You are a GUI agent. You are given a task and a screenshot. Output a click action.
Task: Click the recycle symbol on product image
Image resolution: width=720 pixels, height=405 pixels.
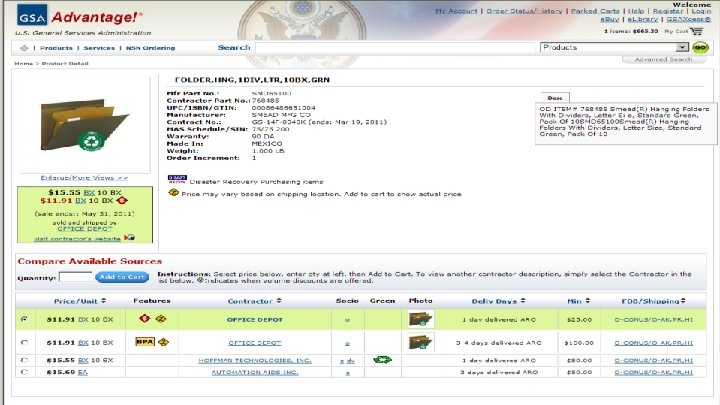point(91,141)
